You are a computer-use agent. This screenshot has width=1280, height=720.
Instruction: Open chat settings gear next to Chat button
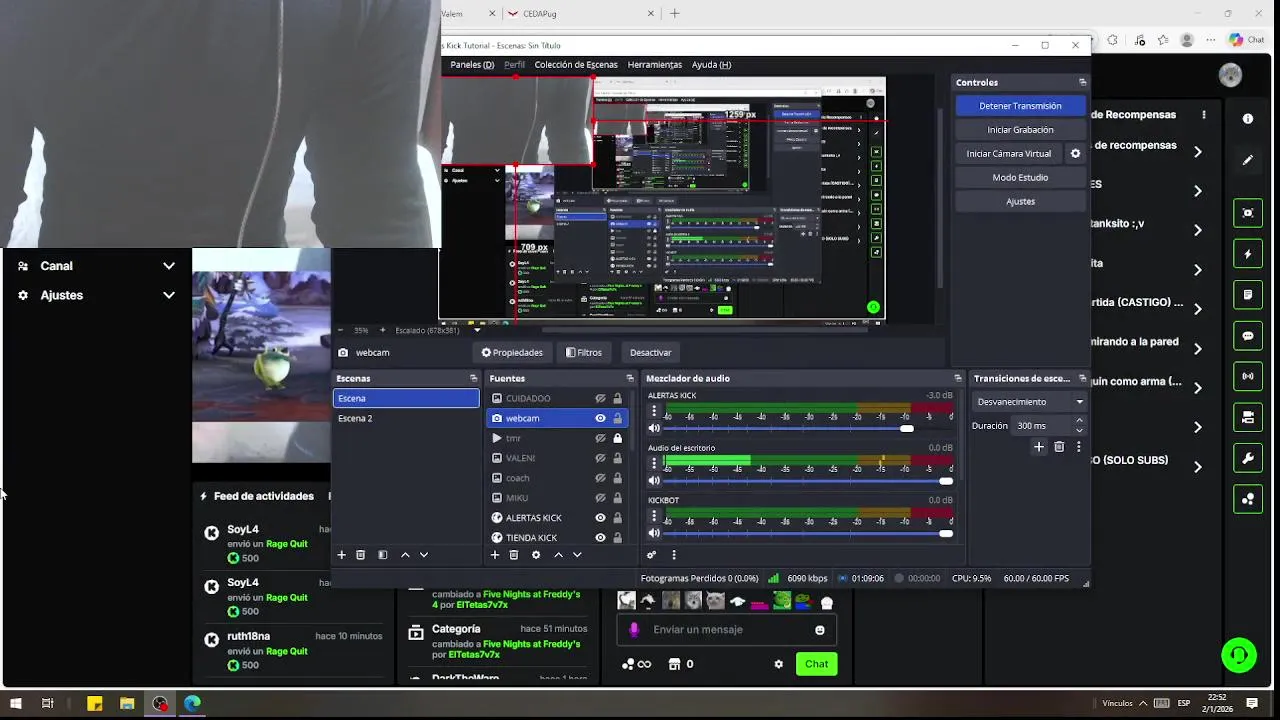779,664
